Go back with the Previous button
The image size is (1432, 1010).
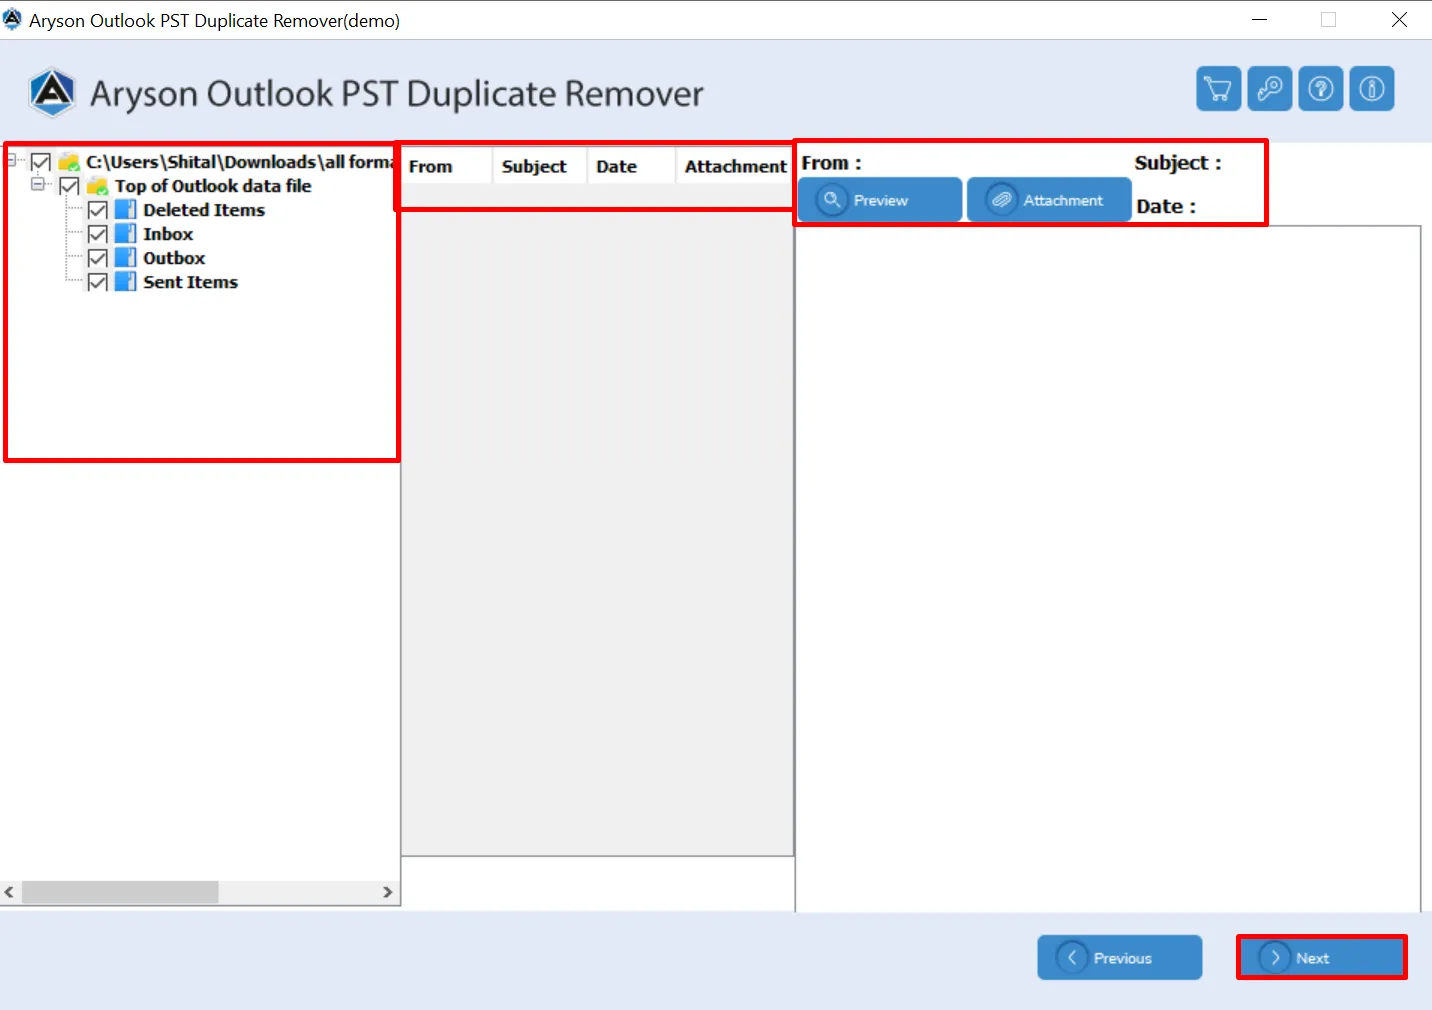(1119, 957)
